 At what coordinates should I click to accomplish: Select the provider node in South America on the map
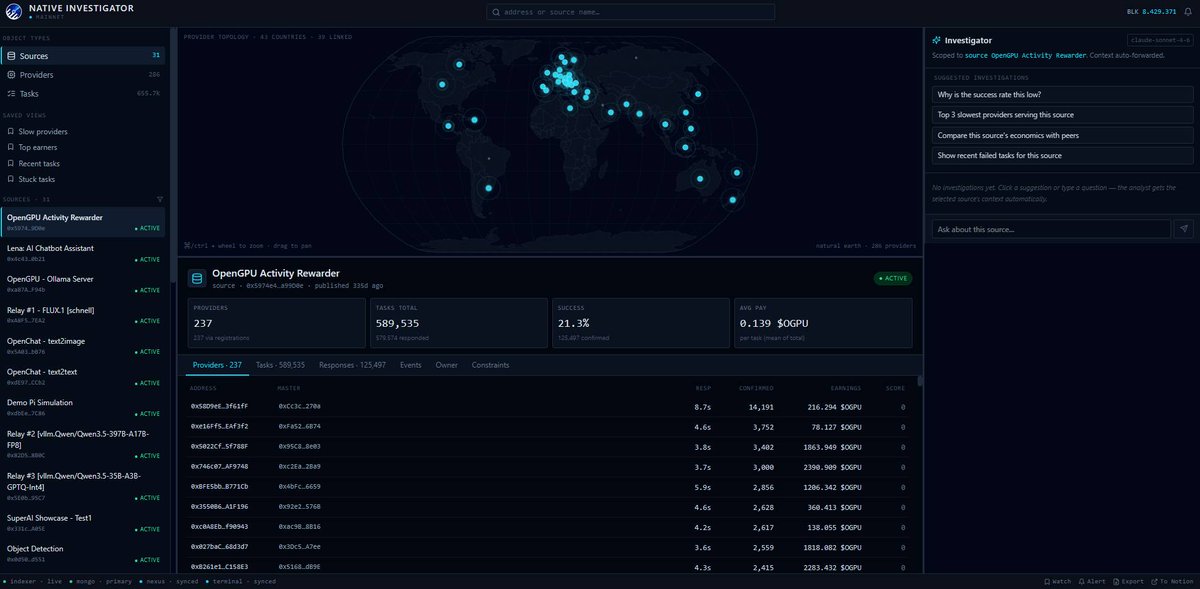[x=489, y=187]
